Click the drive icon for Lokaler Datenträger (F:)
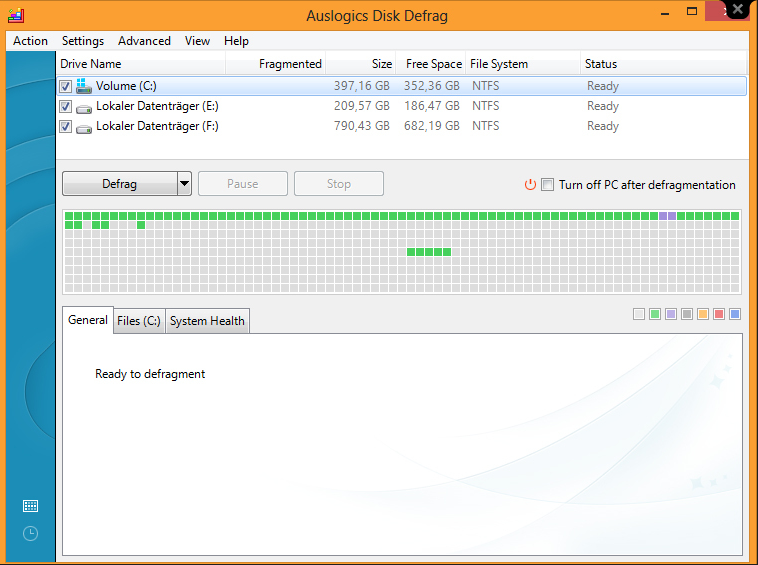The width and height of the screenshot is (758, 565). [x=84, y=129]
